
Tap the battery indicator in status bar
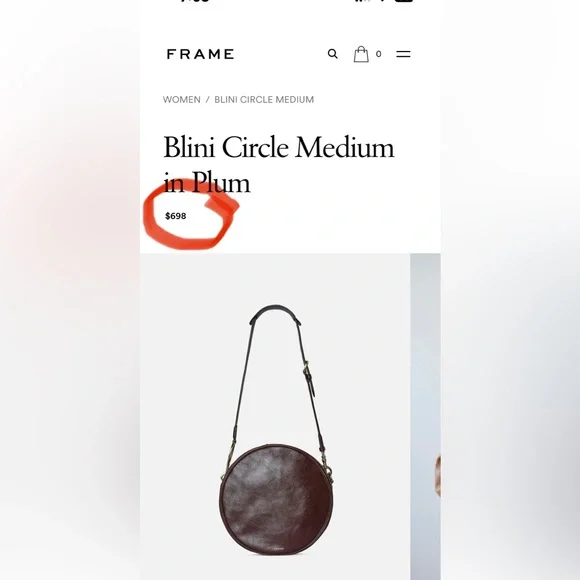(x=404, y=1)
